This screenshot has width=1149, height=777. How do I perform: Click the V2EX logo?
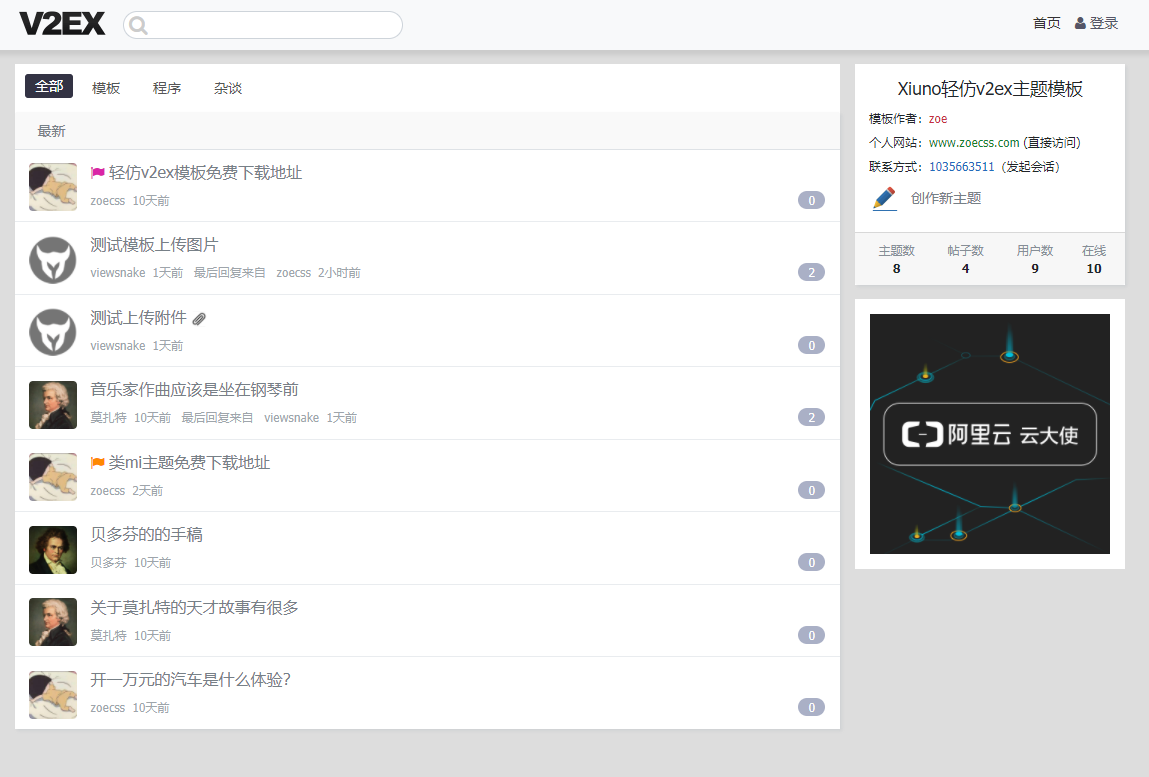point(62,23)
